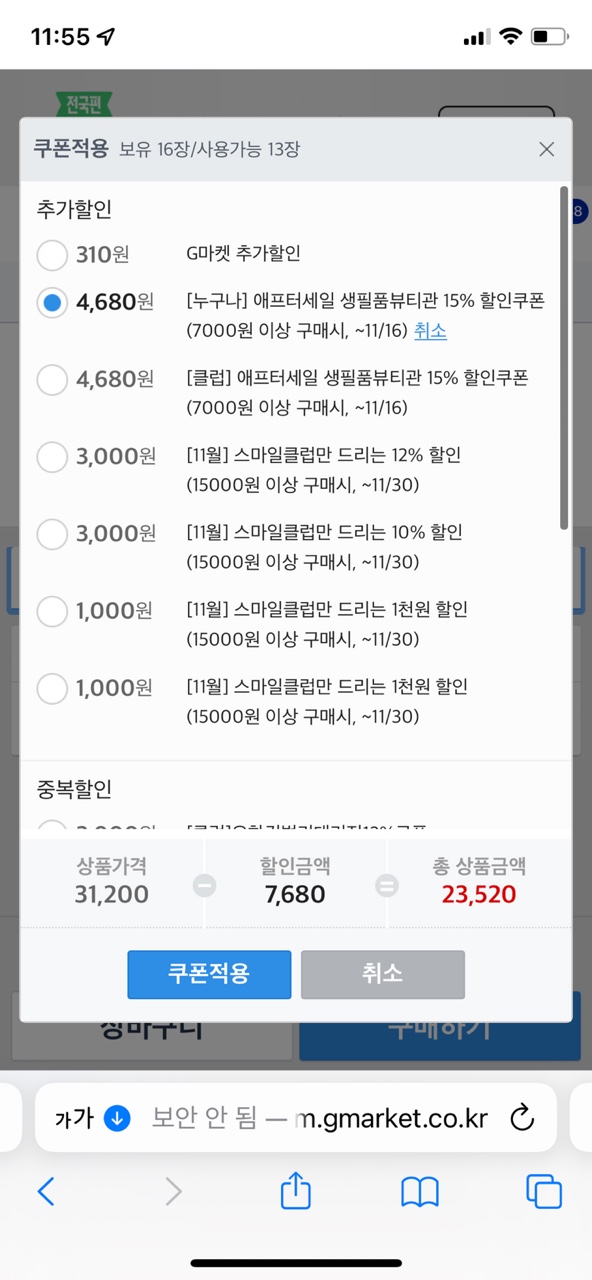Image resolution: width=592 pixels, height=1280 pixels.
Task: Open the 가가 text size page menu
Action: point(74,1117)
